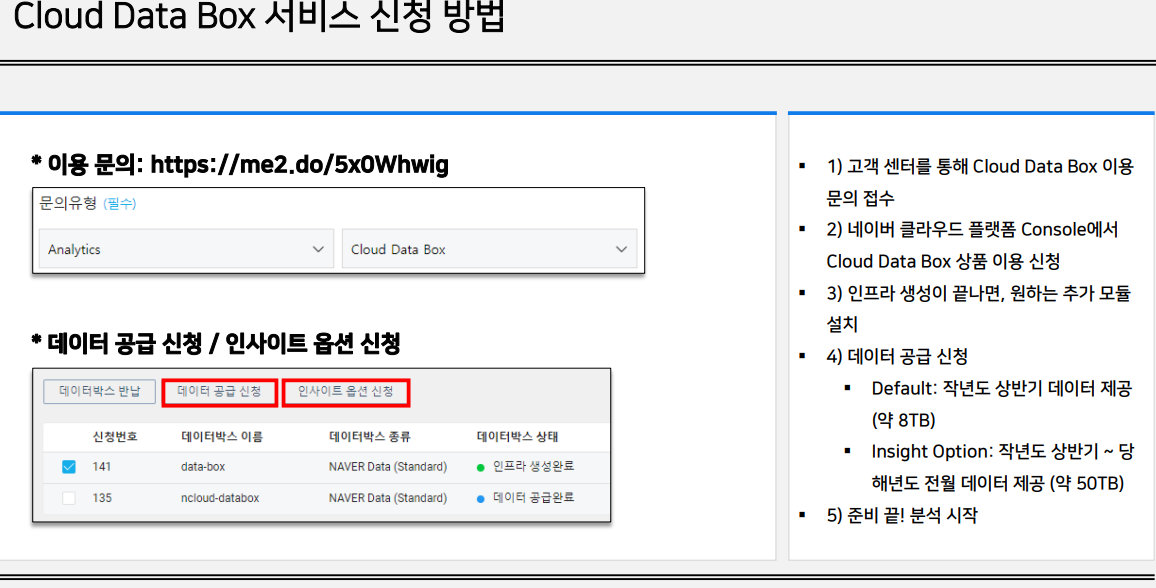This screenshot has height=588, width=1156.
Task: Click the 데이터 공급 신청 button
Action: pos(220,392)
